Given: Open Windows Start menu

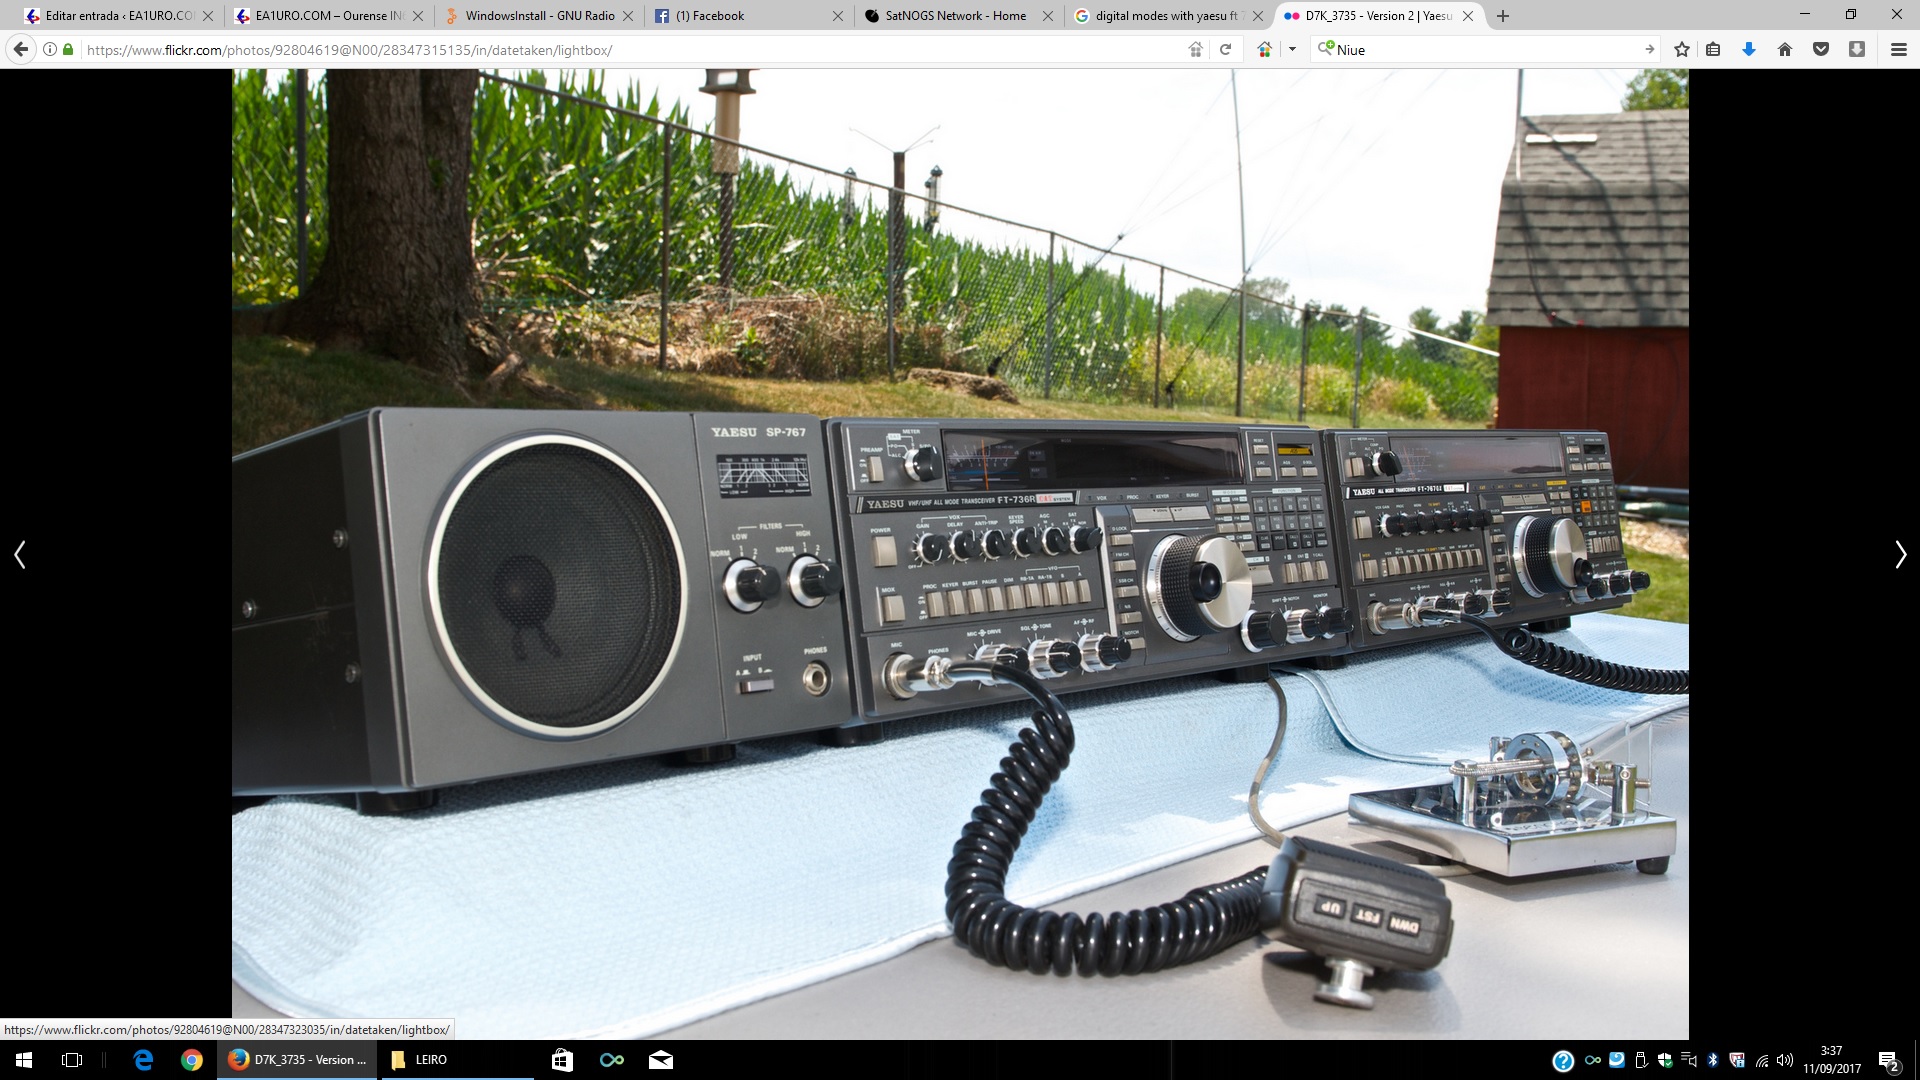Looking at the screenshot, I should pyautogui.click(x=24, y=1060).
